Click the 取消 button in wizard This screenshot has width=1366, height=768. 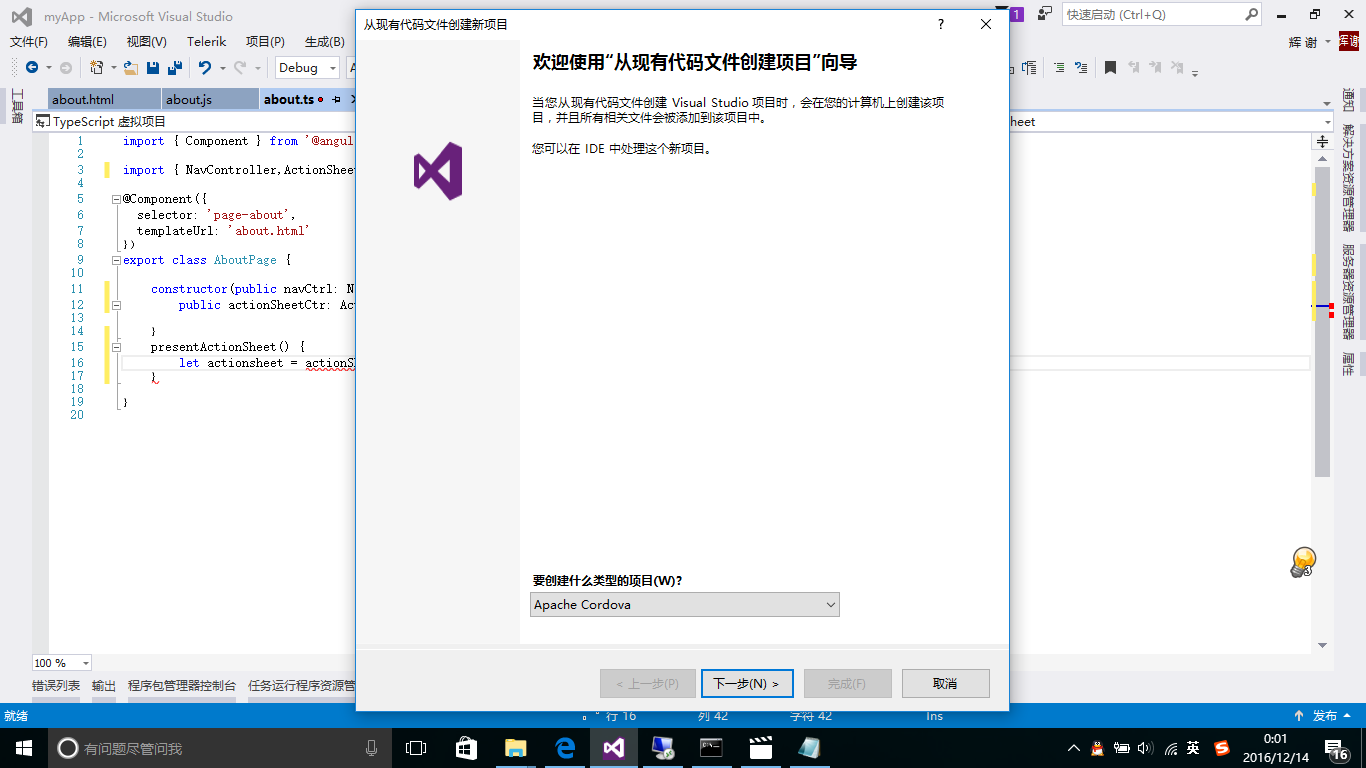click(x=945, y=684)
